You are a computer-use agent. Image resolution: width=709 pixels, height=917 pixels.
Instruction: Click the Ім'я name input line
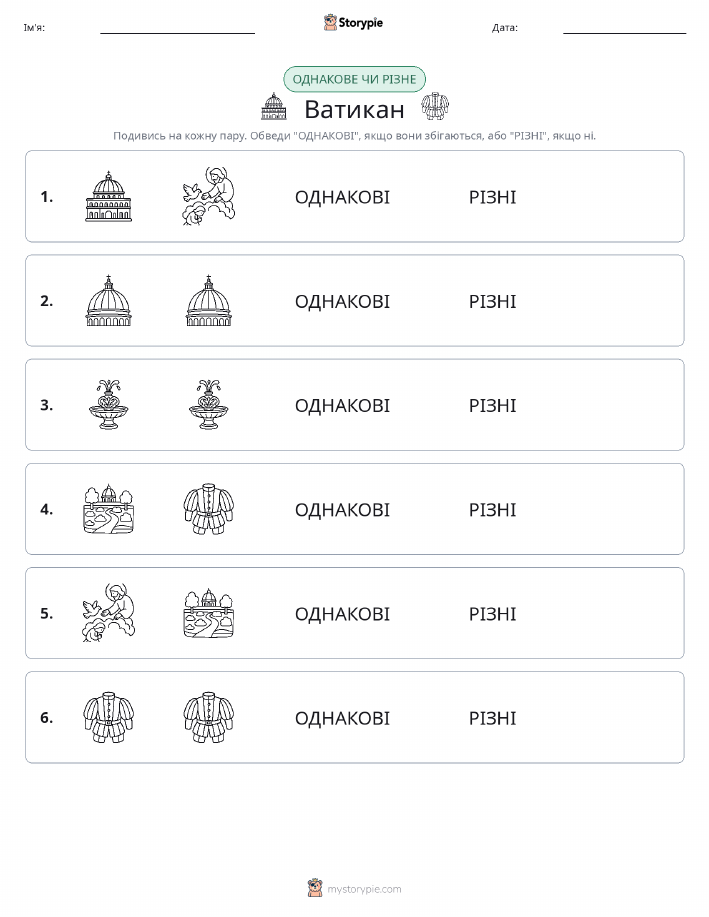(x=177, y=28)
